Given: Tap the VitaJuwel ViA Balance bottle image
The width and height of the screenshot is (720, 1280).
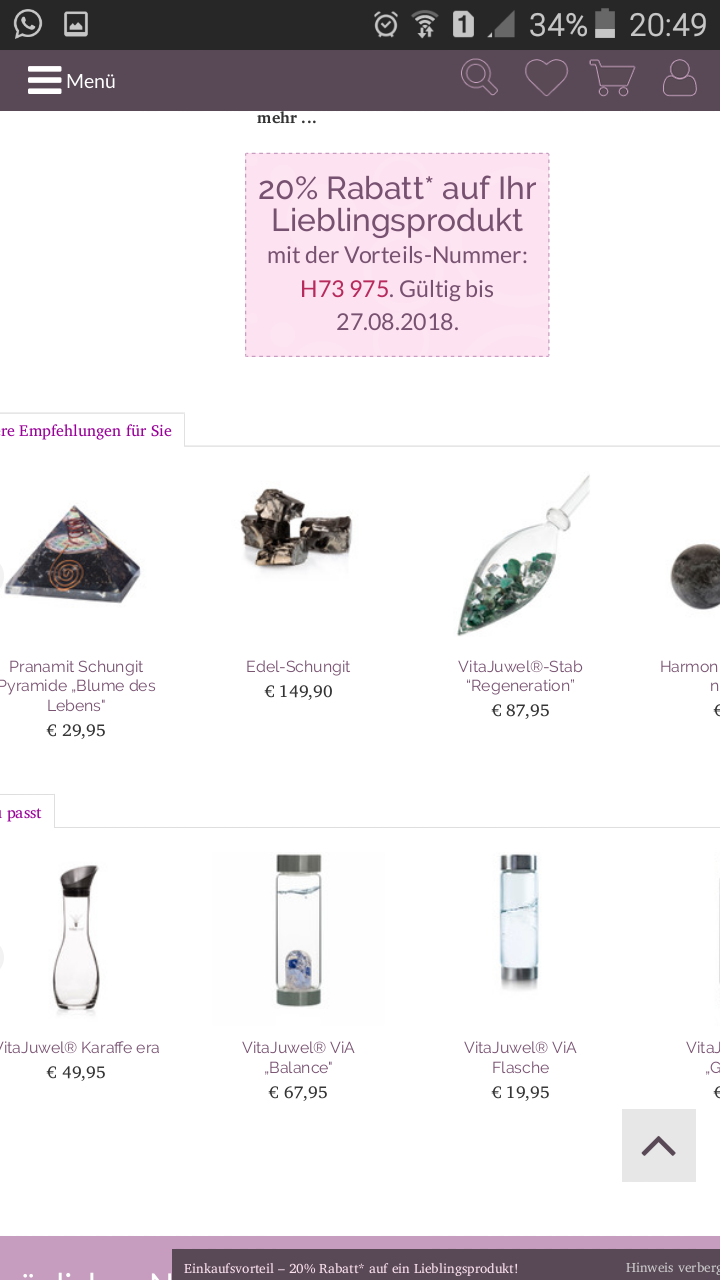Looking at the screenshot, I should point(298,933).
